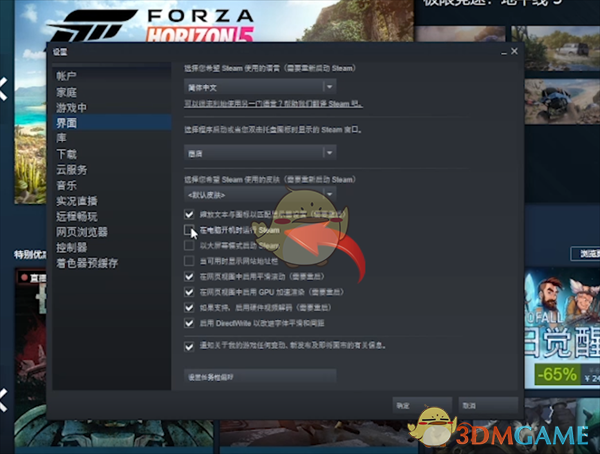Minimize the settings dialog

[504, 52]
